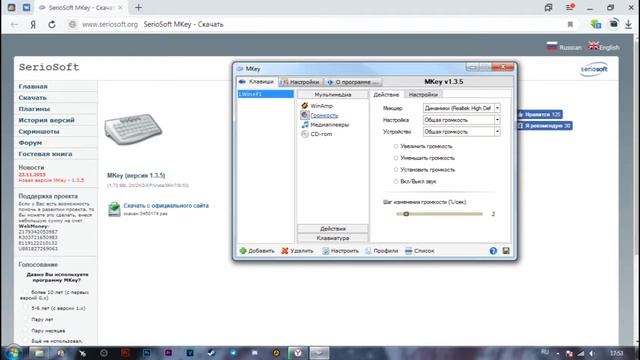Click the green Добавить add button

[257, 251]
